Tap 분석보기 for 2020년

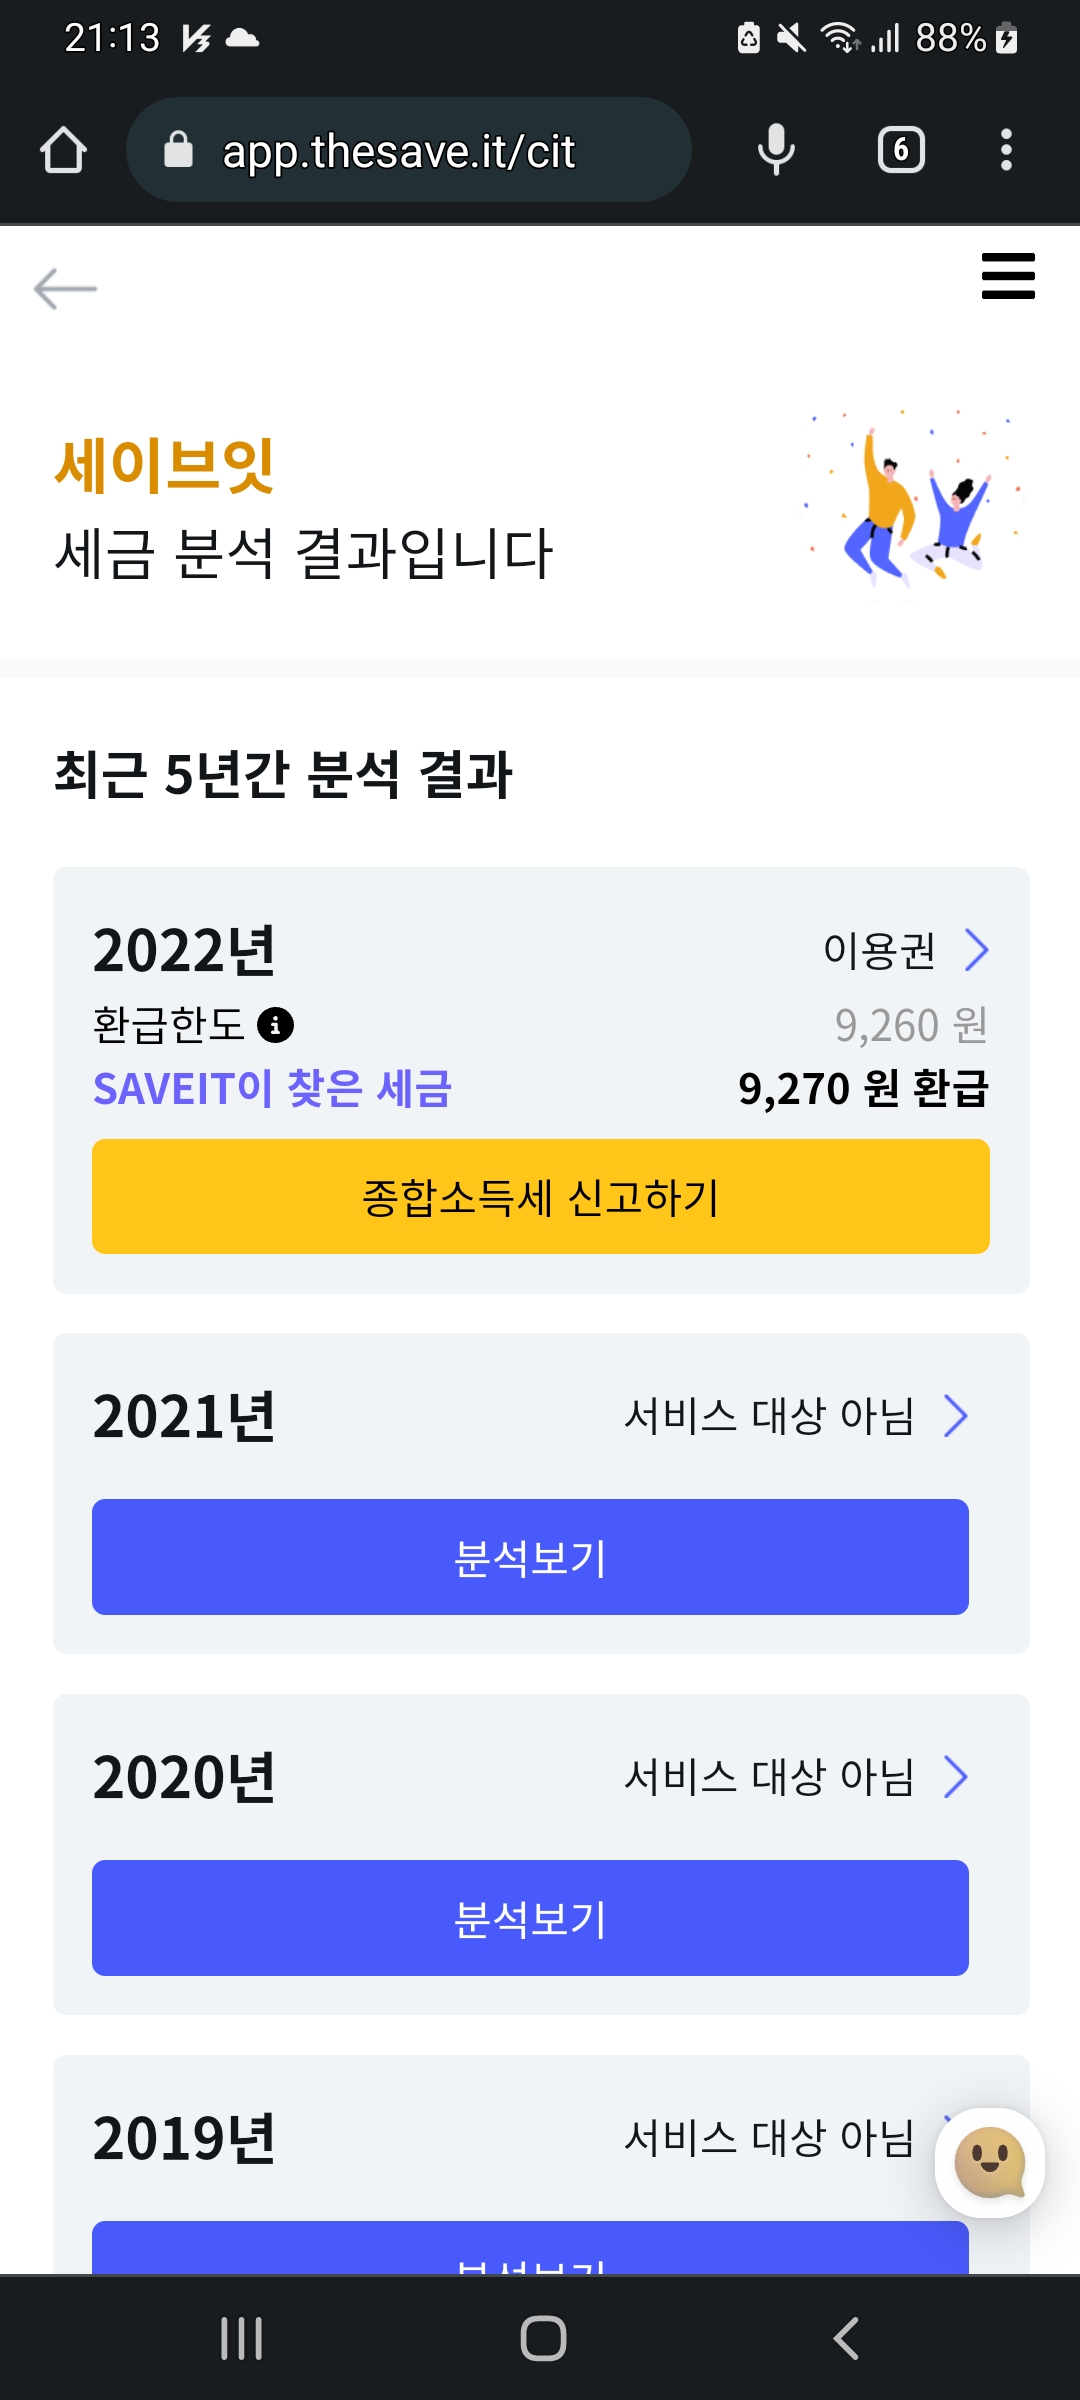point(530,1918)
